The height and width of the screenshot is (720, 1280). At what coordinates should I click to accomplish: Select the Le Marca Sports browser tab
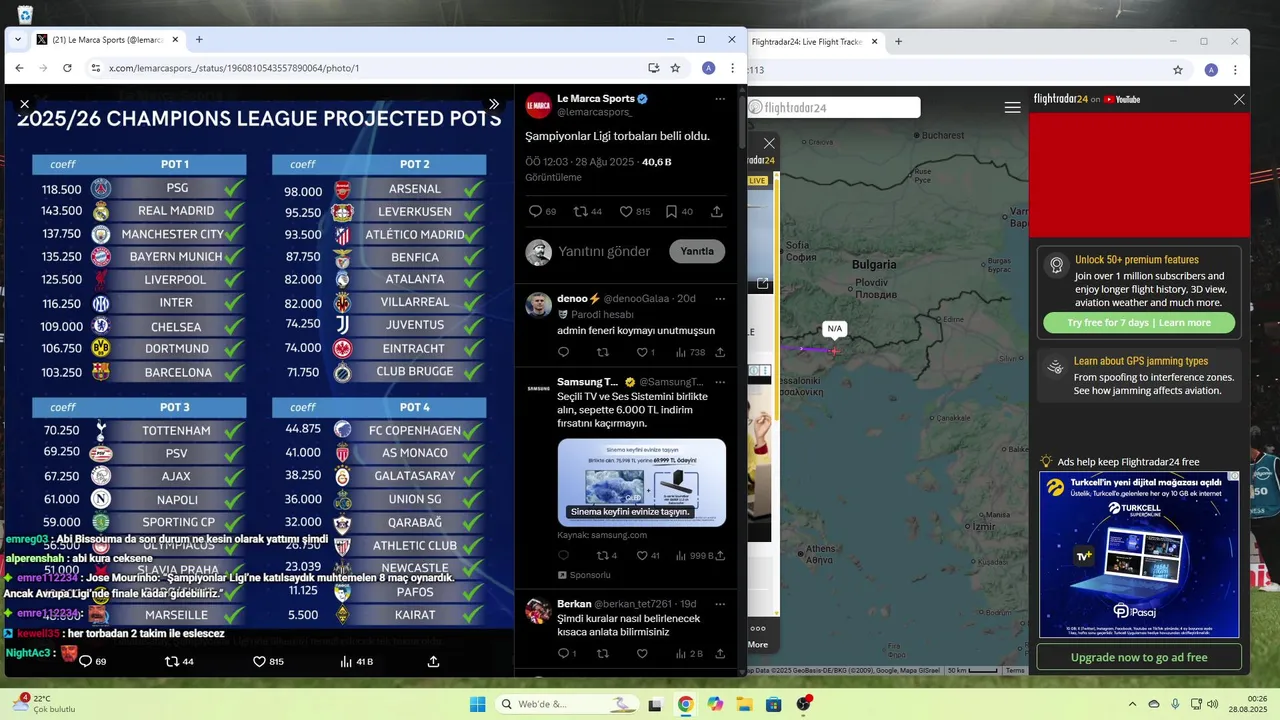107,40
